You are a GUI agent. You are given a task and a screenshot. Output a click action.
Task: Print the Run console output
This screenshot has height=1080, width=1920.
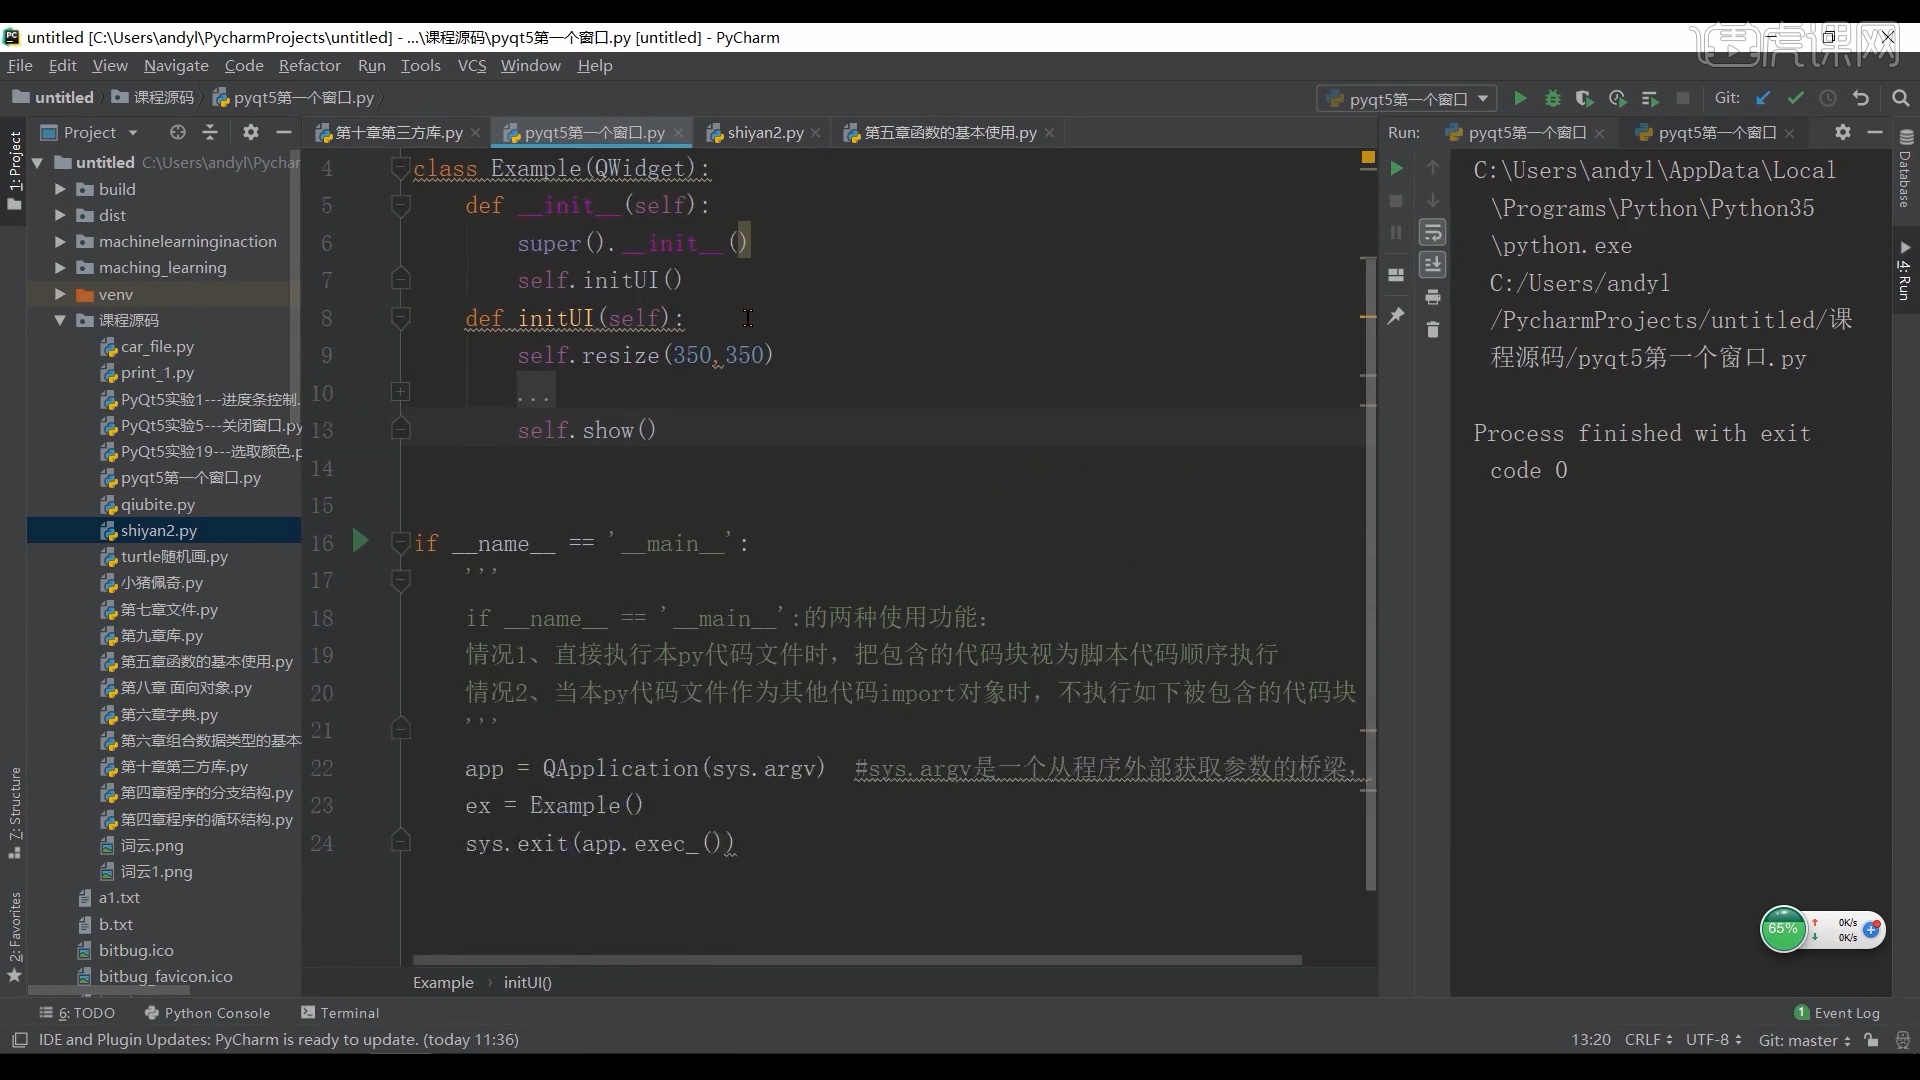(x=1433, y=297)
